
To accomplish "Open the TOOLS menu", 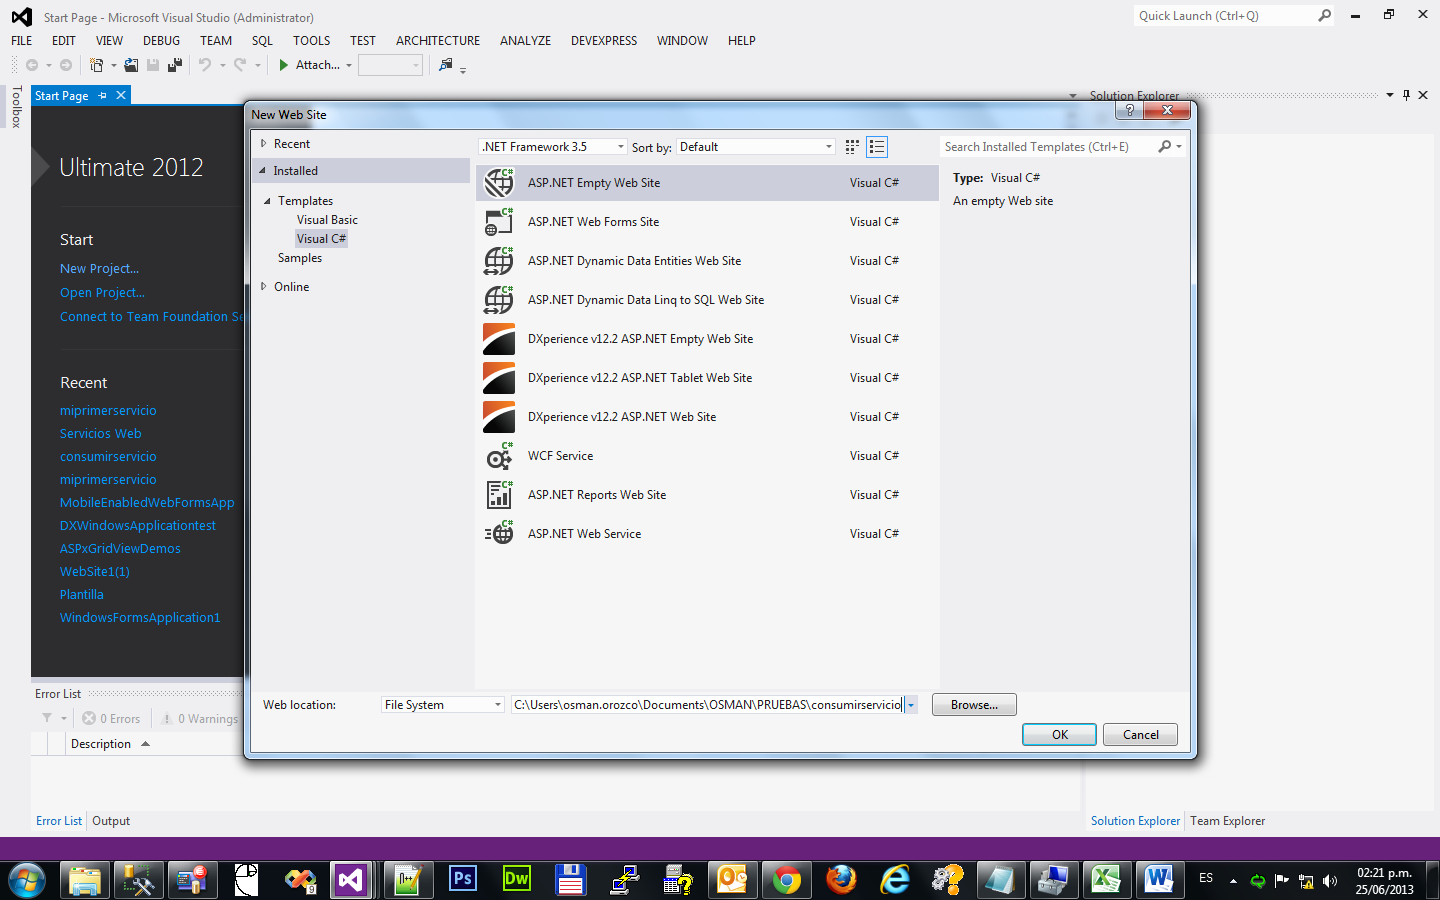I will pos(311,41).
